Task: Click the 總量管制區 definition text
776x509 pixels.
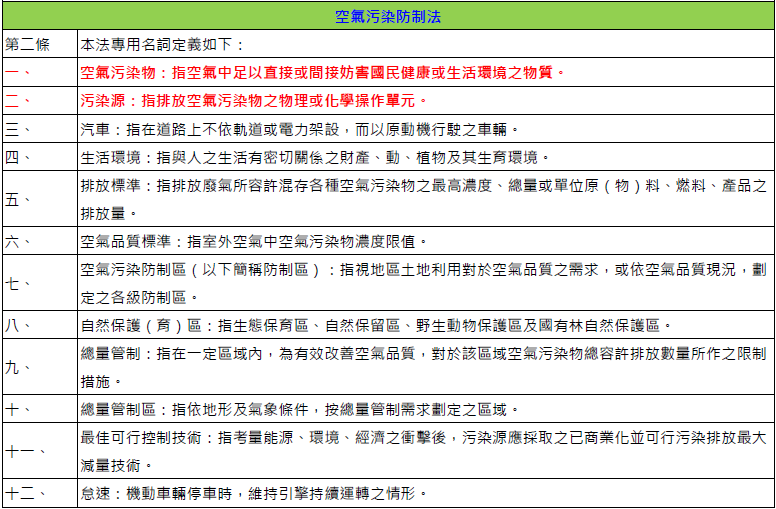Action: 300,409
